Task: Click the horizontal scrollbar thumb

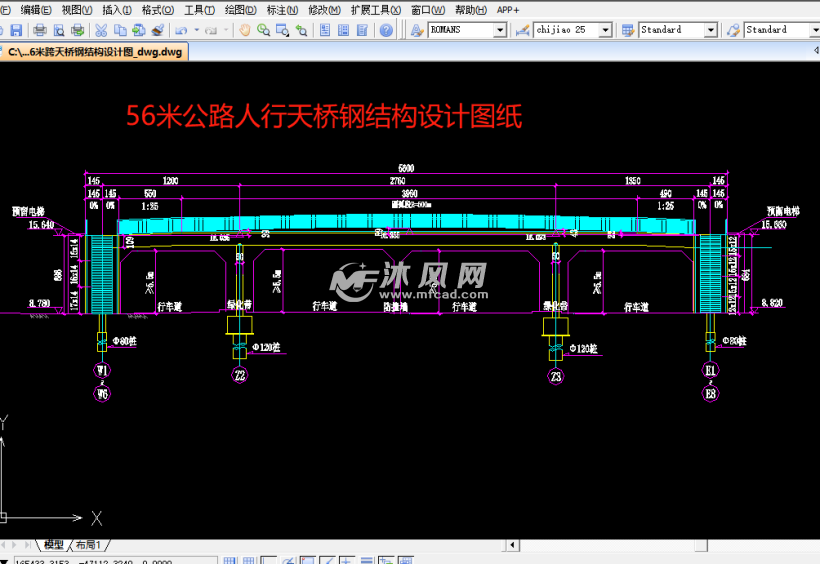Action: pyautogui.click(x=701, y=545)
